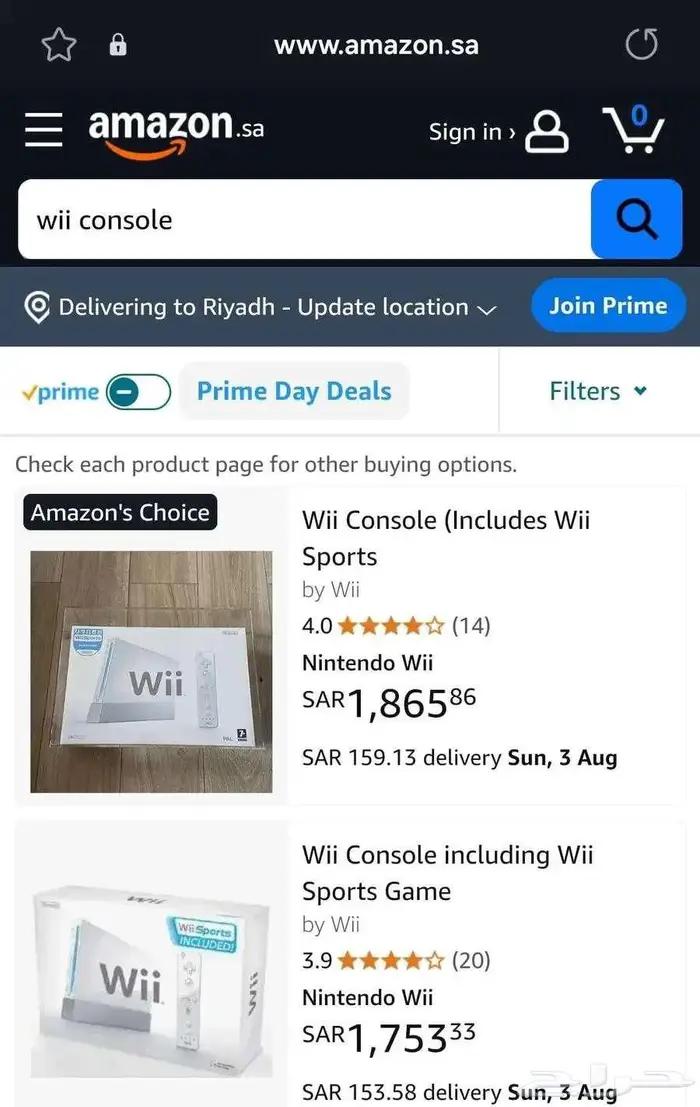Open the hamburger navigation menu
This screenshot has height=1107, width=700.
coord(43,130)
